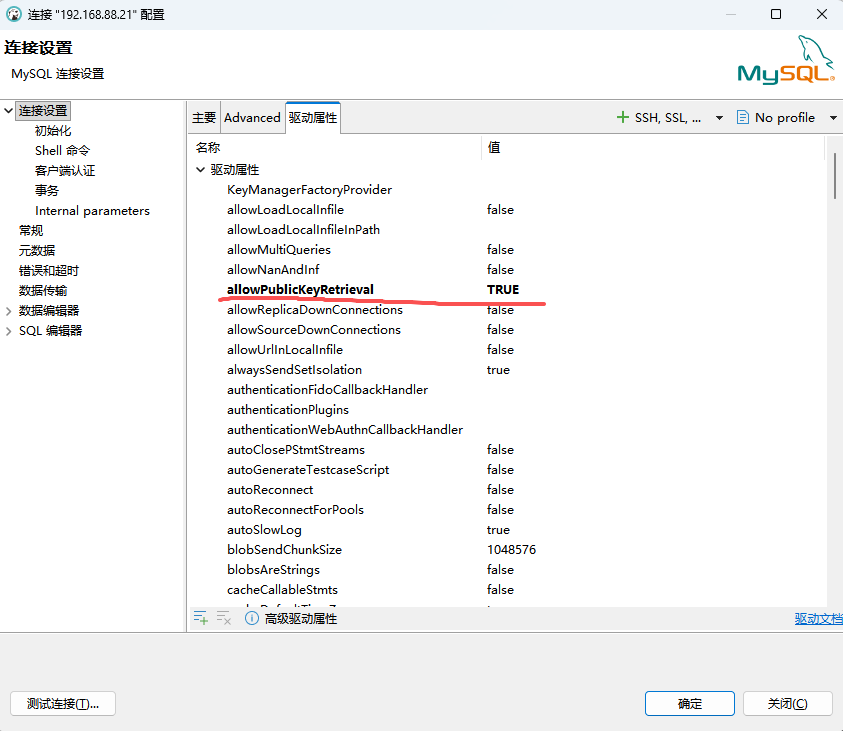This screenshot has height=731, width=843.
Task: Open the 驱动文档 link
Action: (x=818, y=619)
